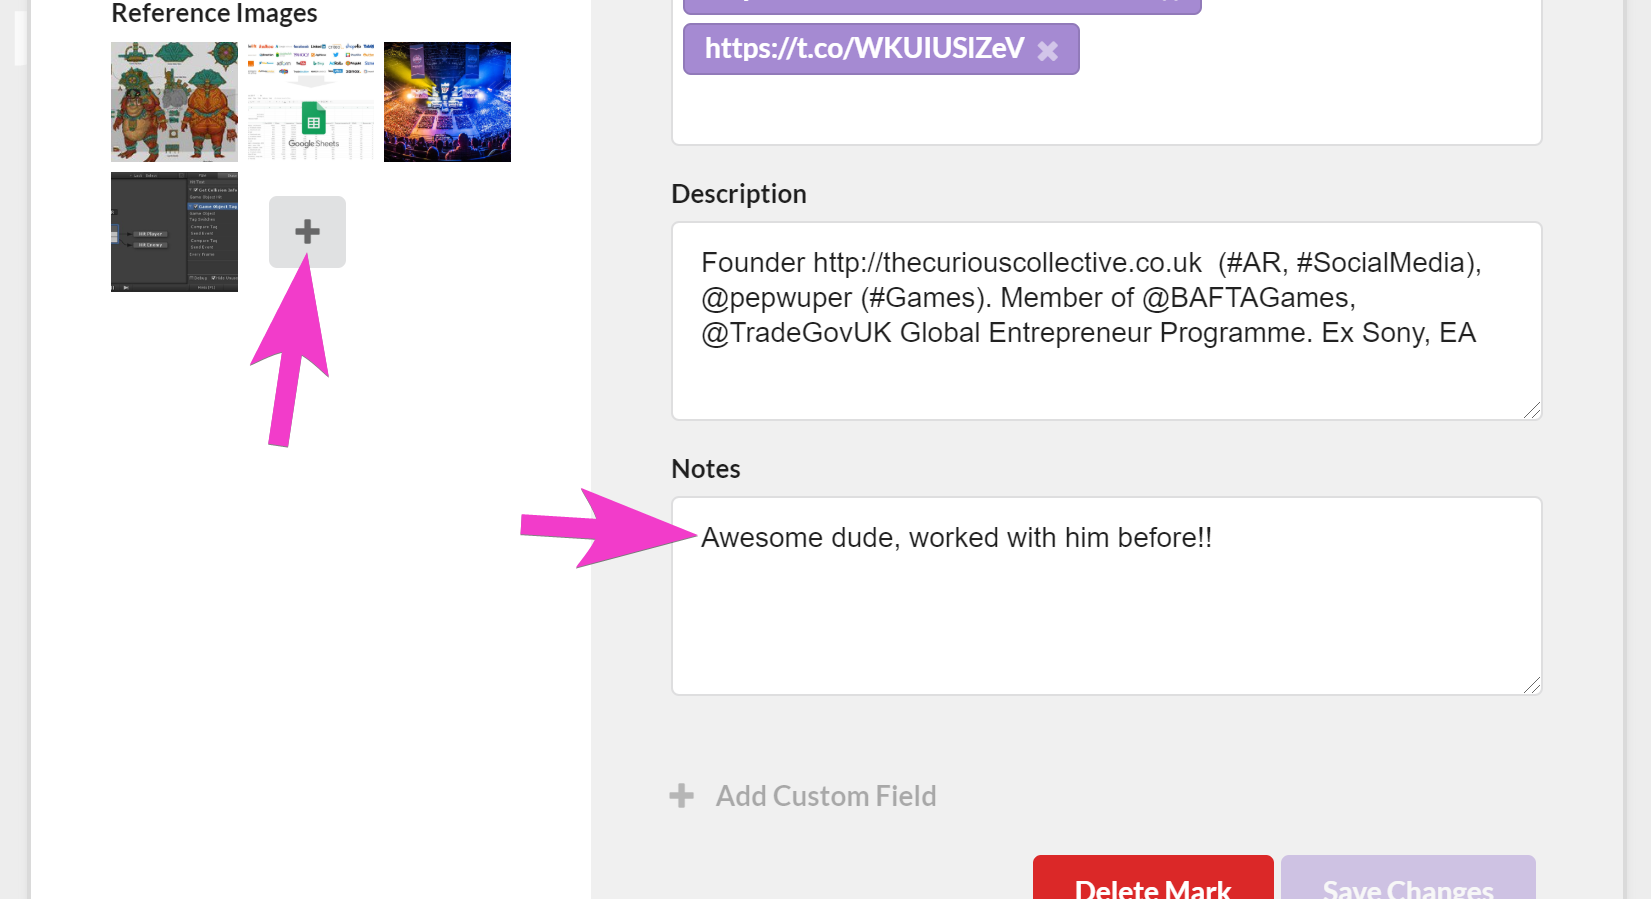The width and height of the screenshot is (1651, 899).
Task: Open the Google Sheets reference thumbnail
Action: click(311, 102)
